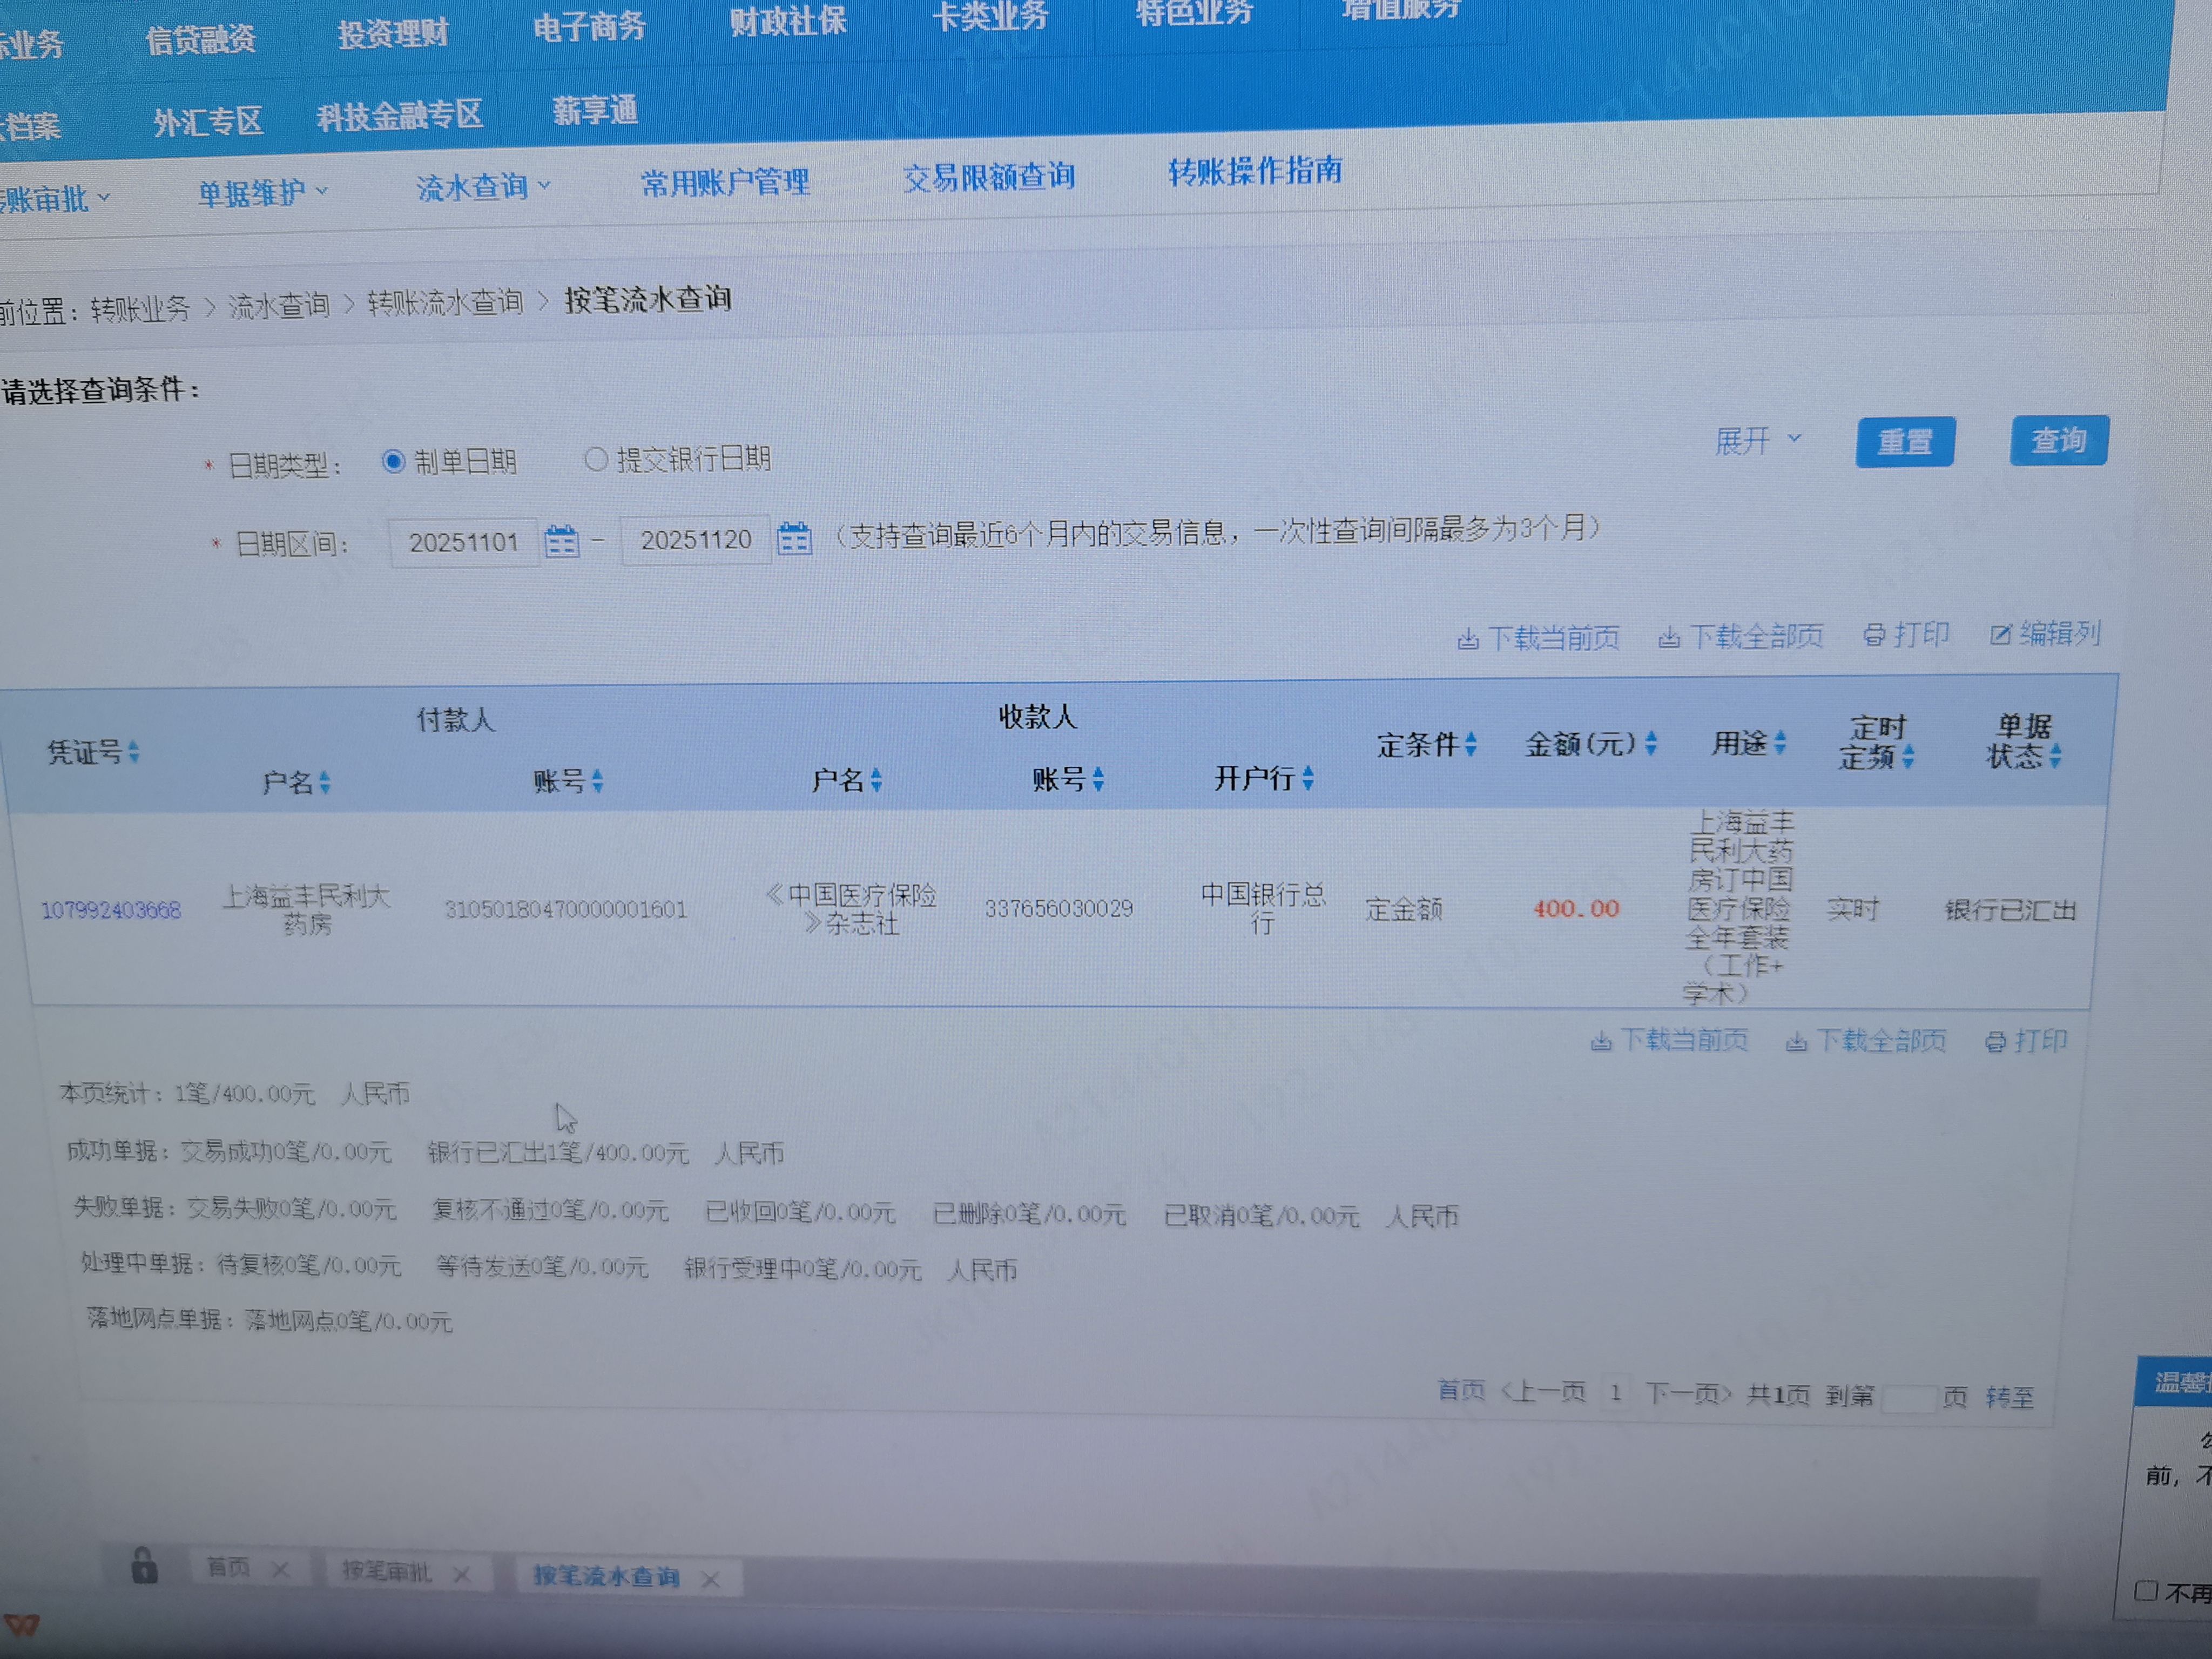Click the top 打印 printer icon
The image size is (2212, 1659).
pos(1874,635)
